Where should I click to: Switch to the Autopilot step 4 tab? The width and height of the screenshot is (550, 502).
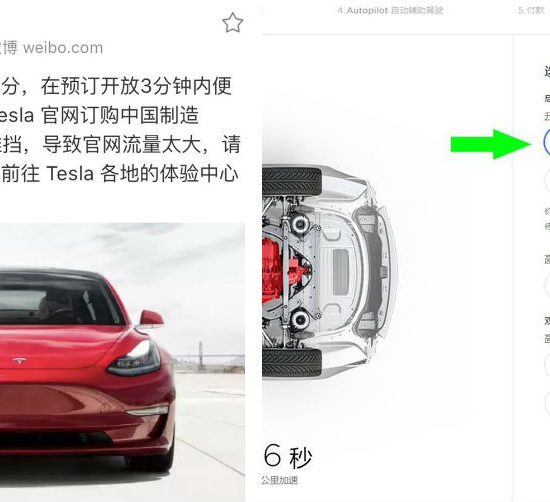pos(390,11)
